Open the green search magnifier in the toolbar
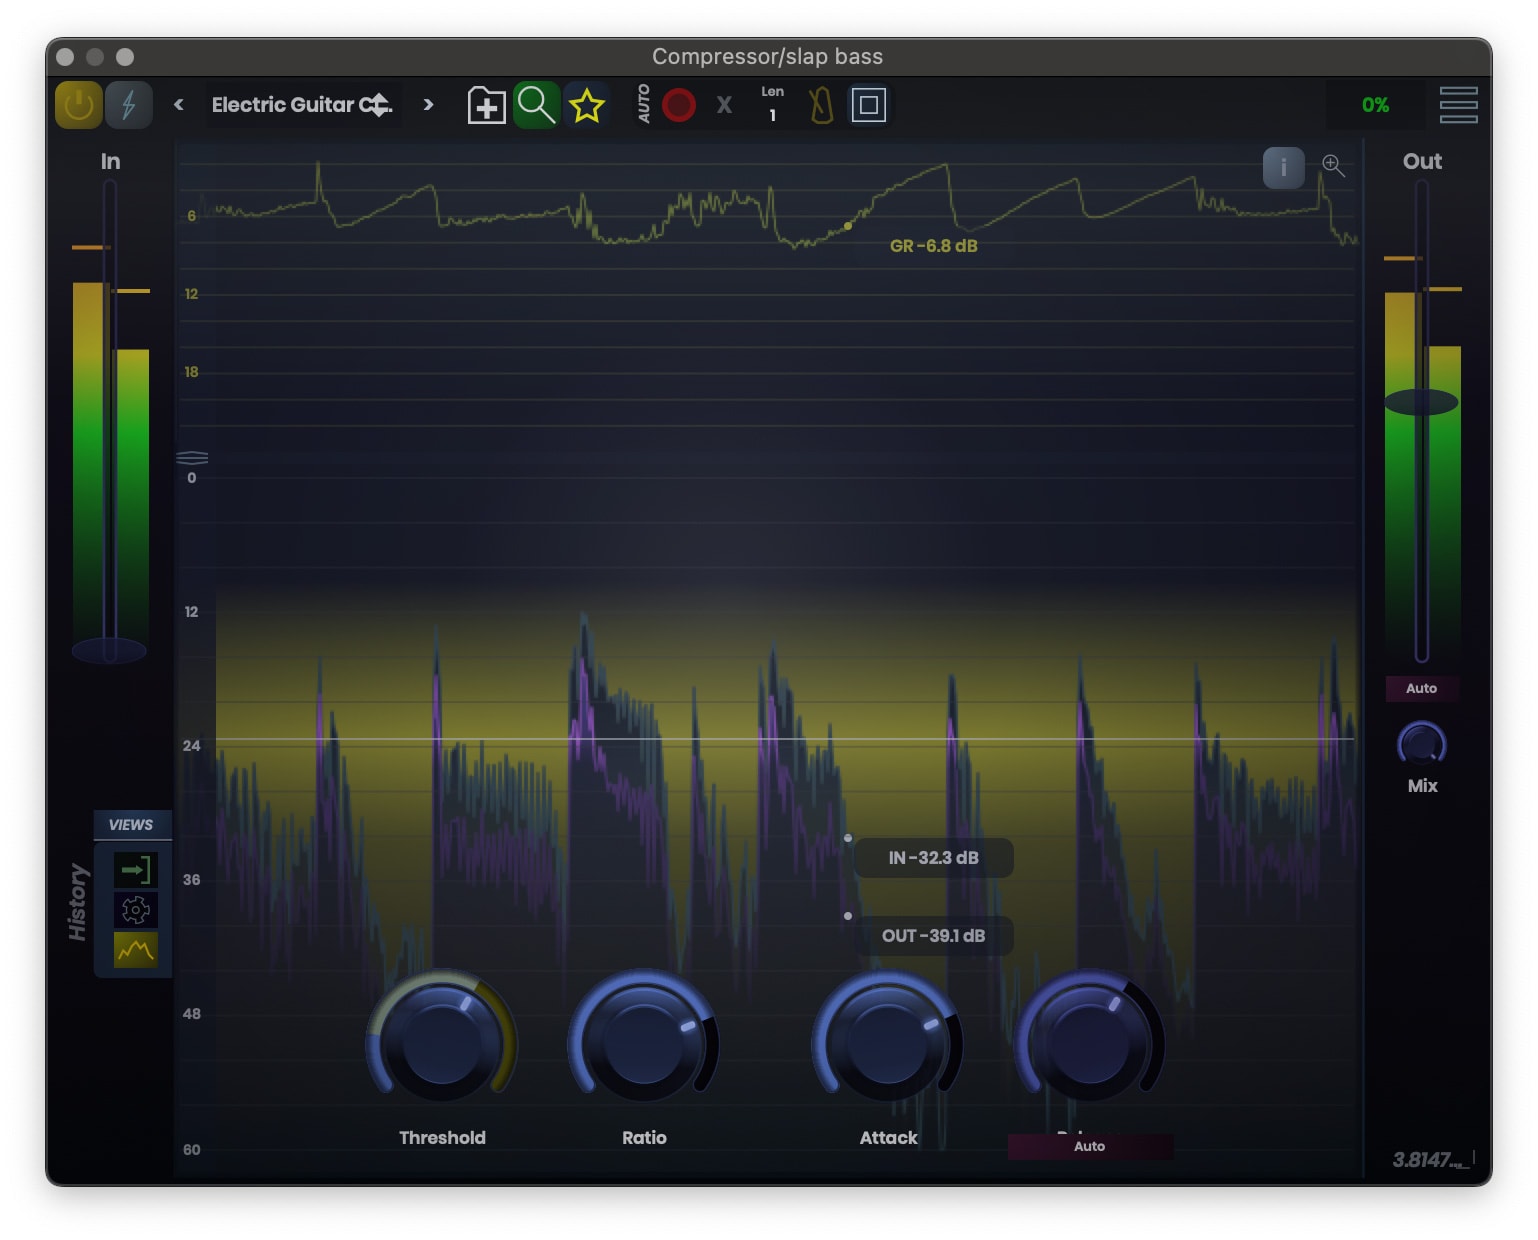The image size is (1538, 1240). tap(537, 104)
